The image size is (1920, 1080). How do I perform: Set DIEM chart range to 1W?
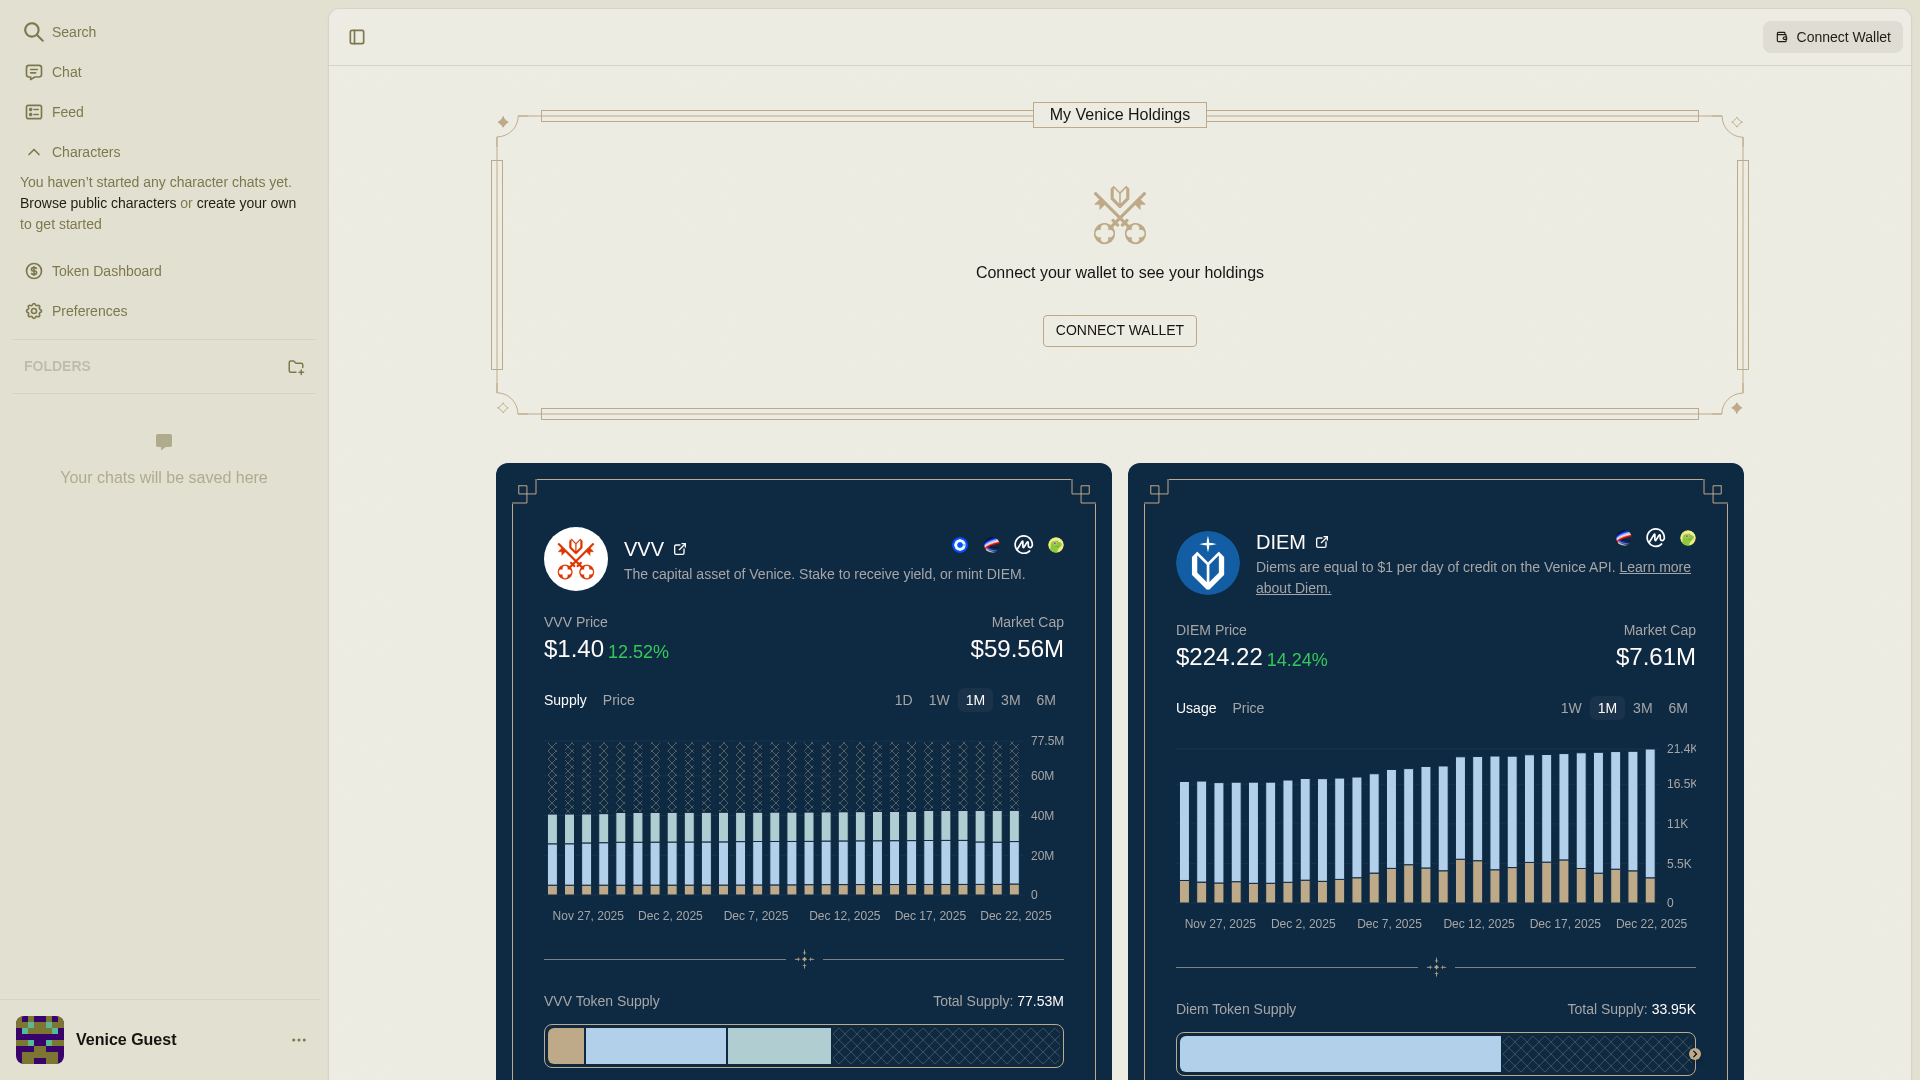pyautogui.click(x=1571, y=708)
